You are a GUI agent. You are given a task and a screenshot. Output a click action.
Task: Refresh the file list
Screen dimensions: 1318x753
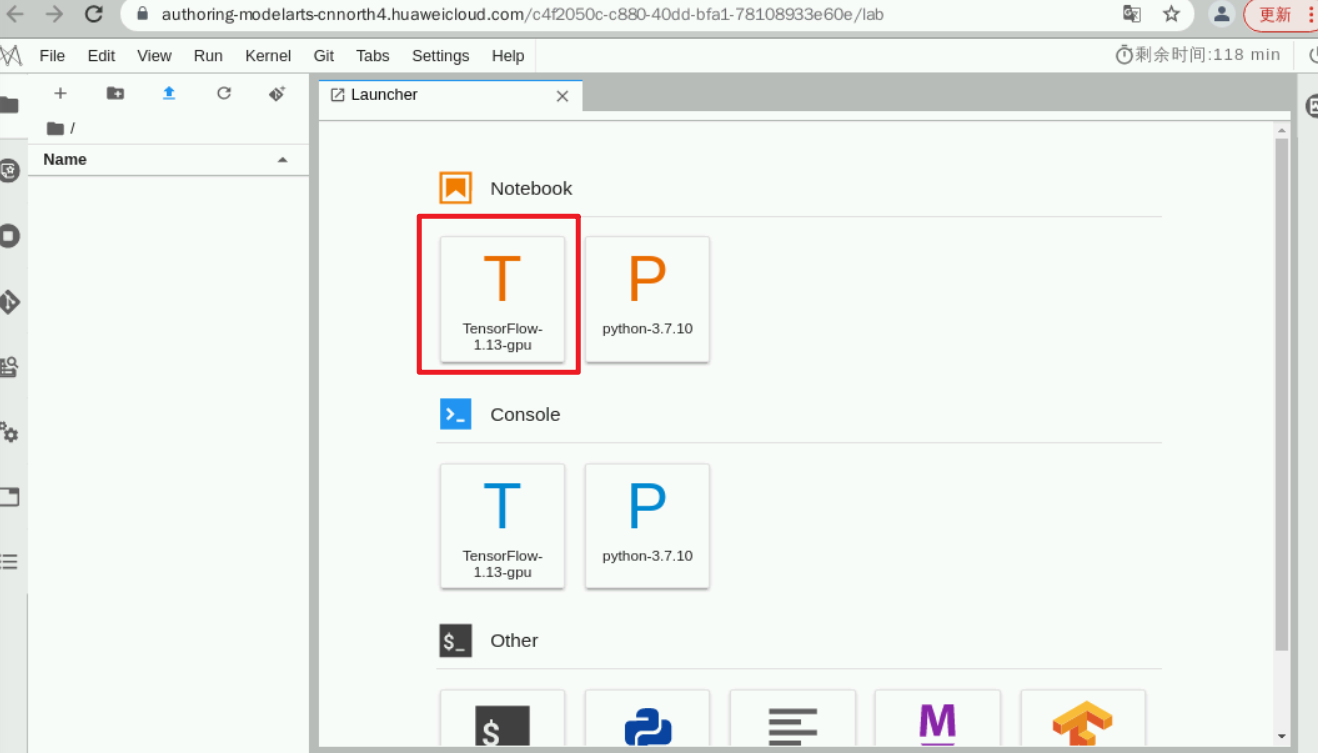tap(224, 93)
